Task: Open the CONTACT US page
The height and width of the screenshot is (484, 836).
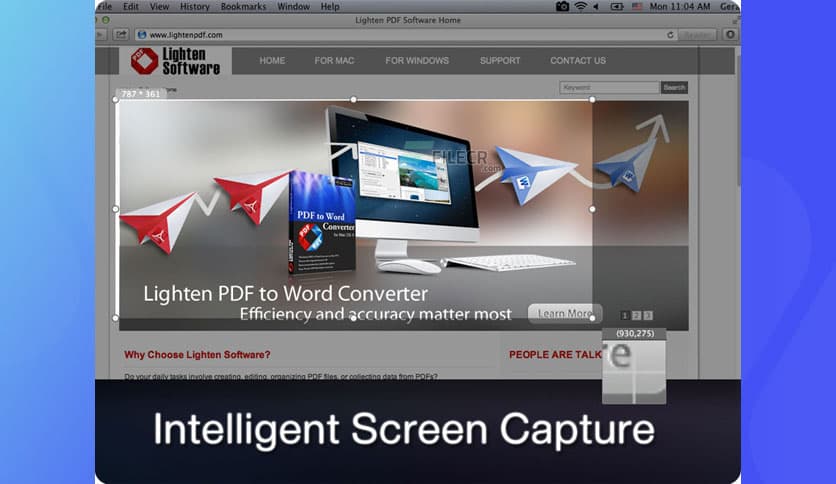Action: click(x=578, y=61)
